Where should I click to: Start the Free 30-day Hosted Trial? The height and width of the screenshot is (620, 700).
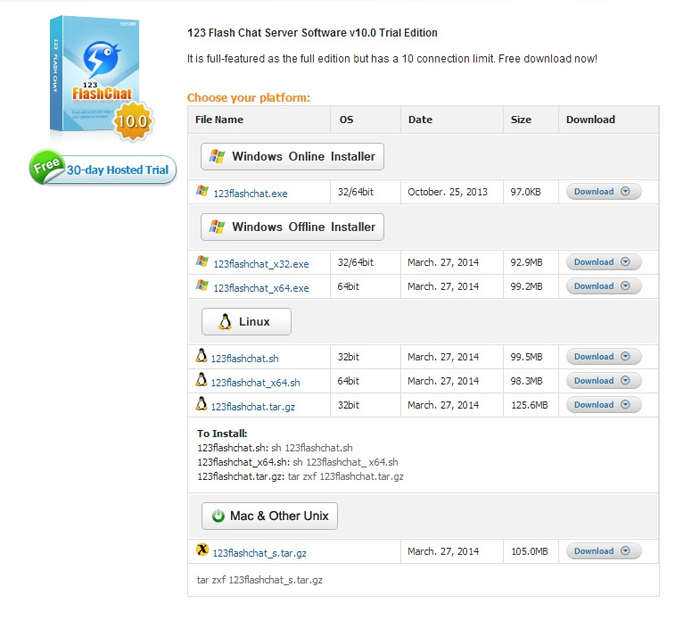click(x=104, y=169)
